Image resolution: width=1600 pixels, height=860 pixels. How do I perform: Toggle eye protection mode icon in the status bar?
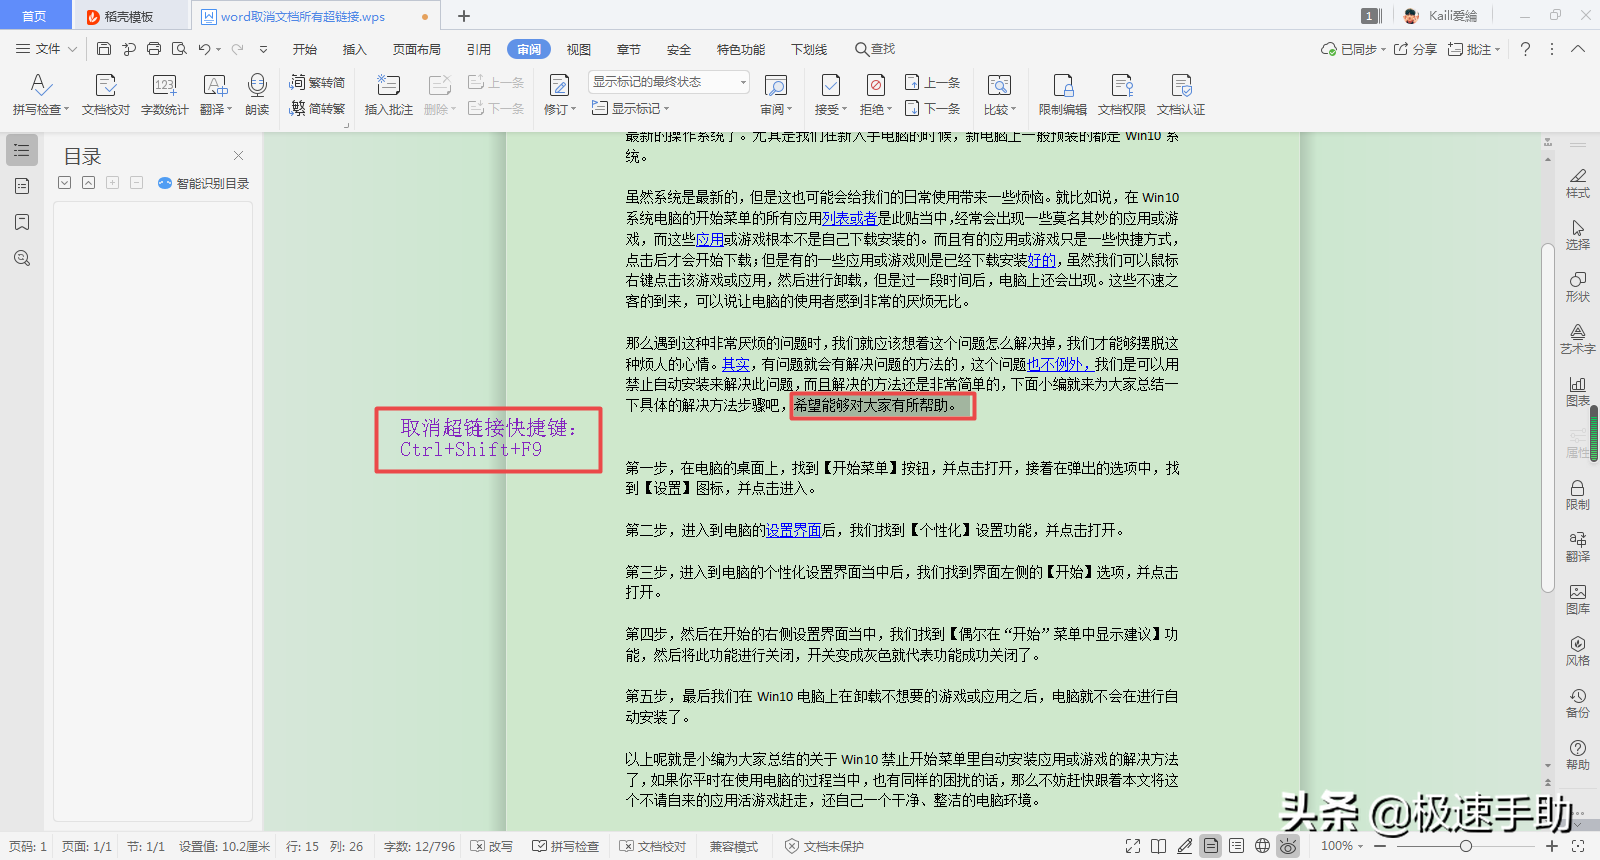[x=1288, y=846]
